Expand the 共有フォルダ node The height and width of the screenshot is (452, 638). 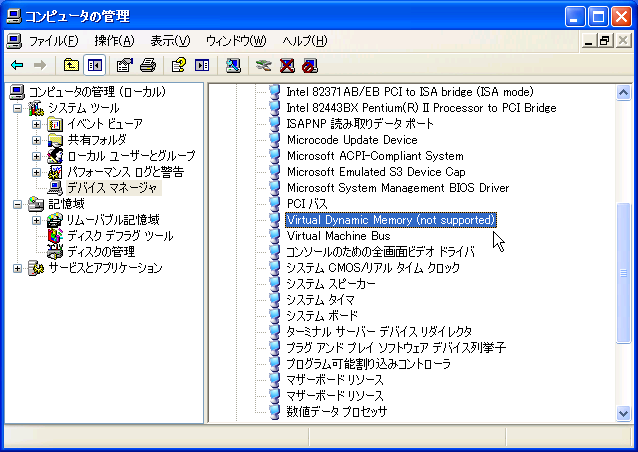click(36, 140)
